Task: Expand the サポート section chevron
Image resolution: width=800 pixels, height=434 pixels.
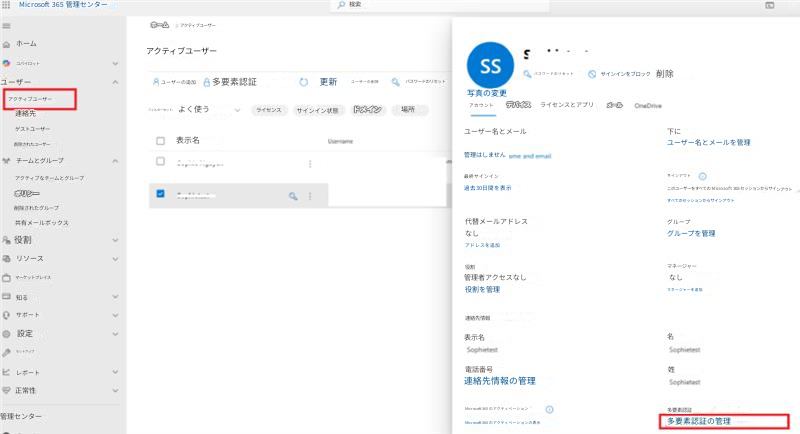Action: point(115,316)
